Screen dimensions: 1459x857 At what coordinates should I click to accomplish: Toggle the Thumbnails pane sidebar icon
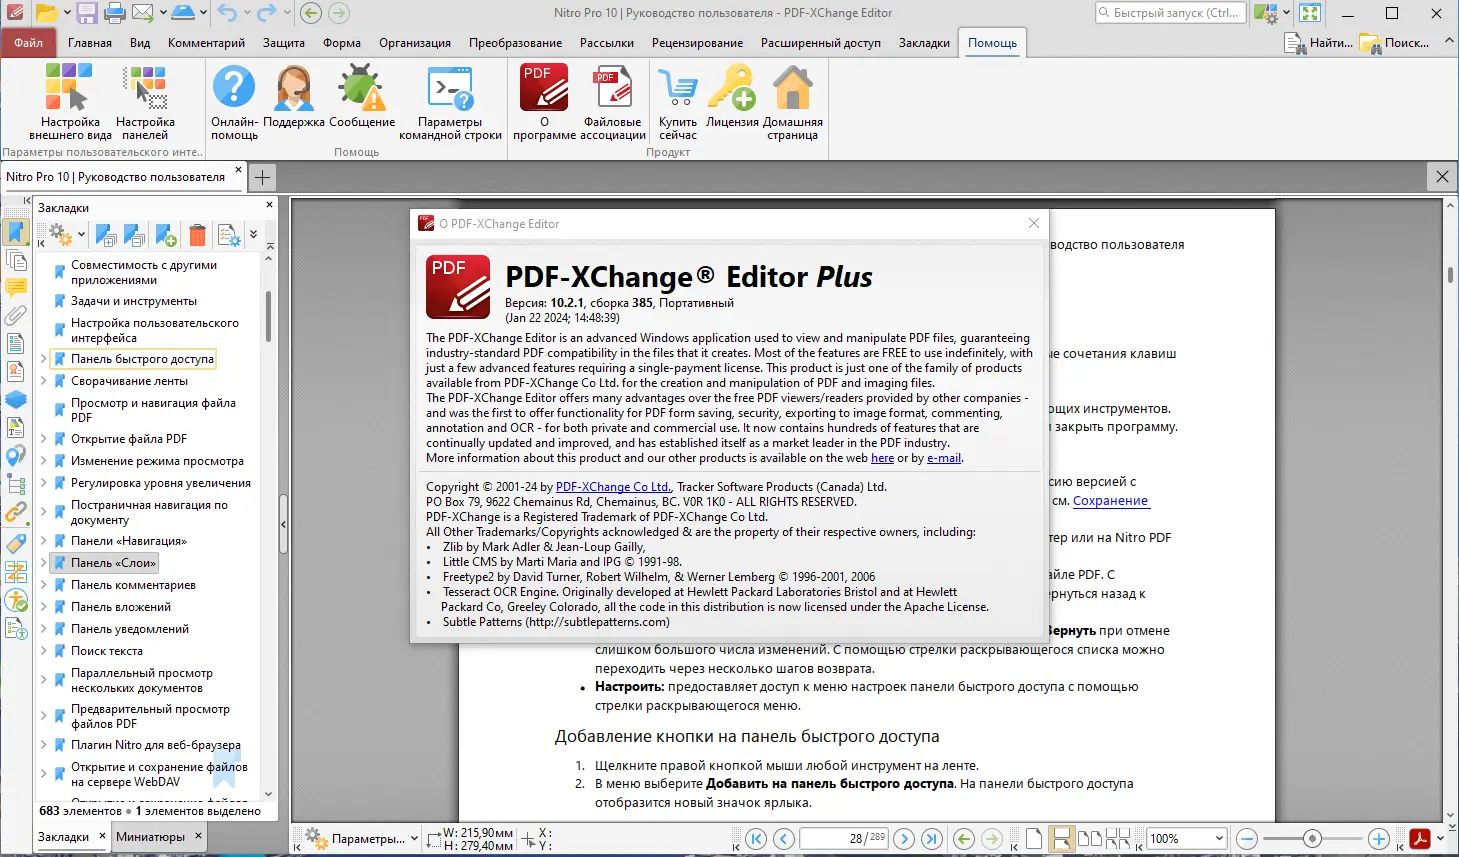click(x=16, y=260)
